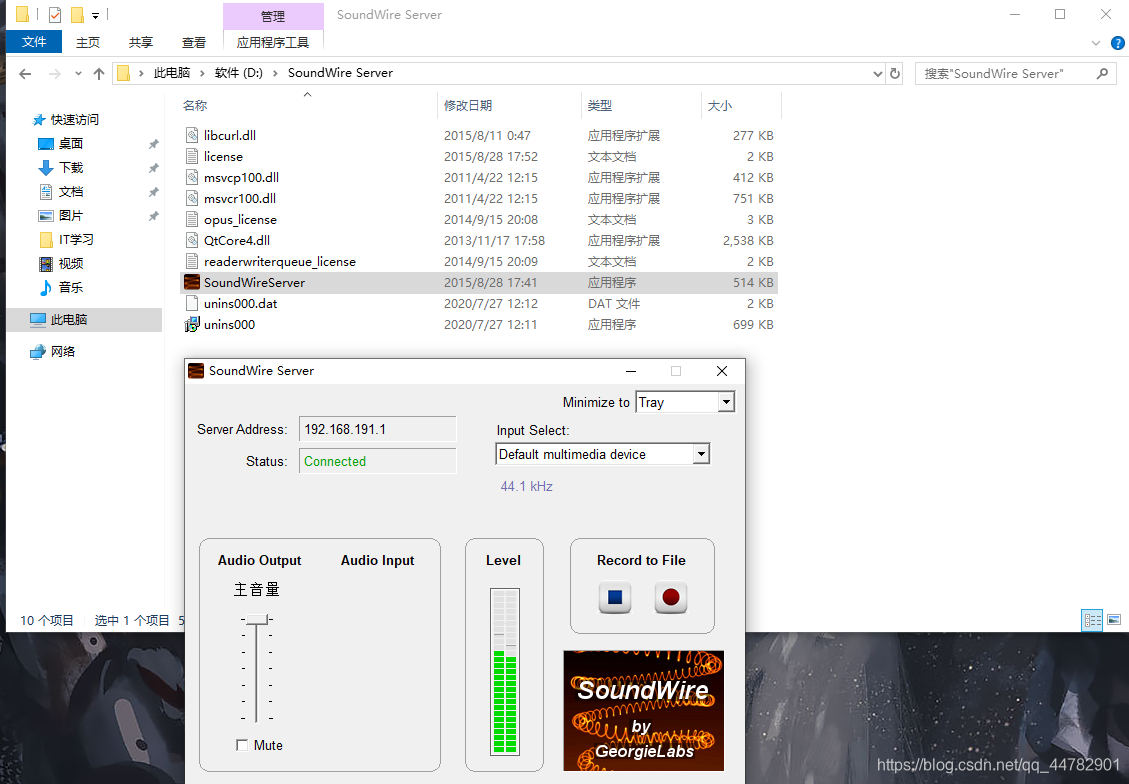Select the Audio Output tab label
The height and width of the screenshot is (784, 1129).
click(259, 560)
